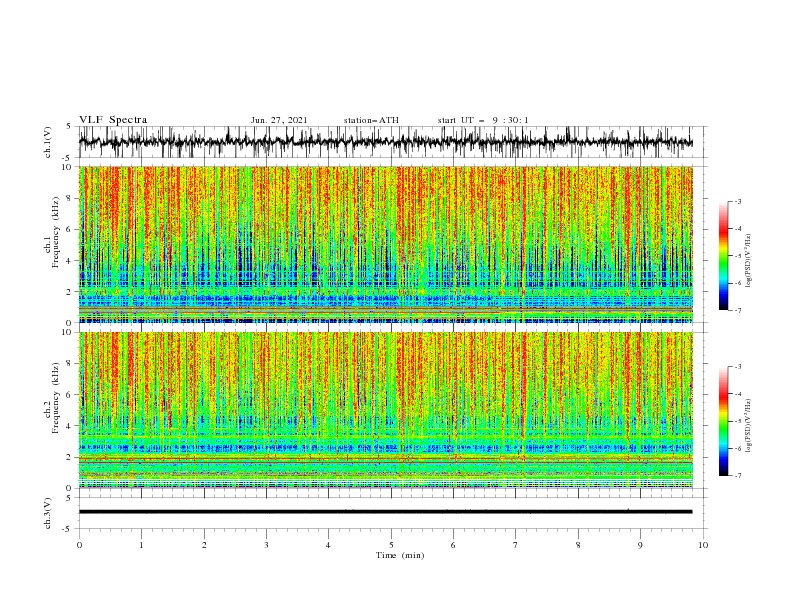Click the "-7" tick on ch.1 colorbar
The image size is (792, 612).
737,311
